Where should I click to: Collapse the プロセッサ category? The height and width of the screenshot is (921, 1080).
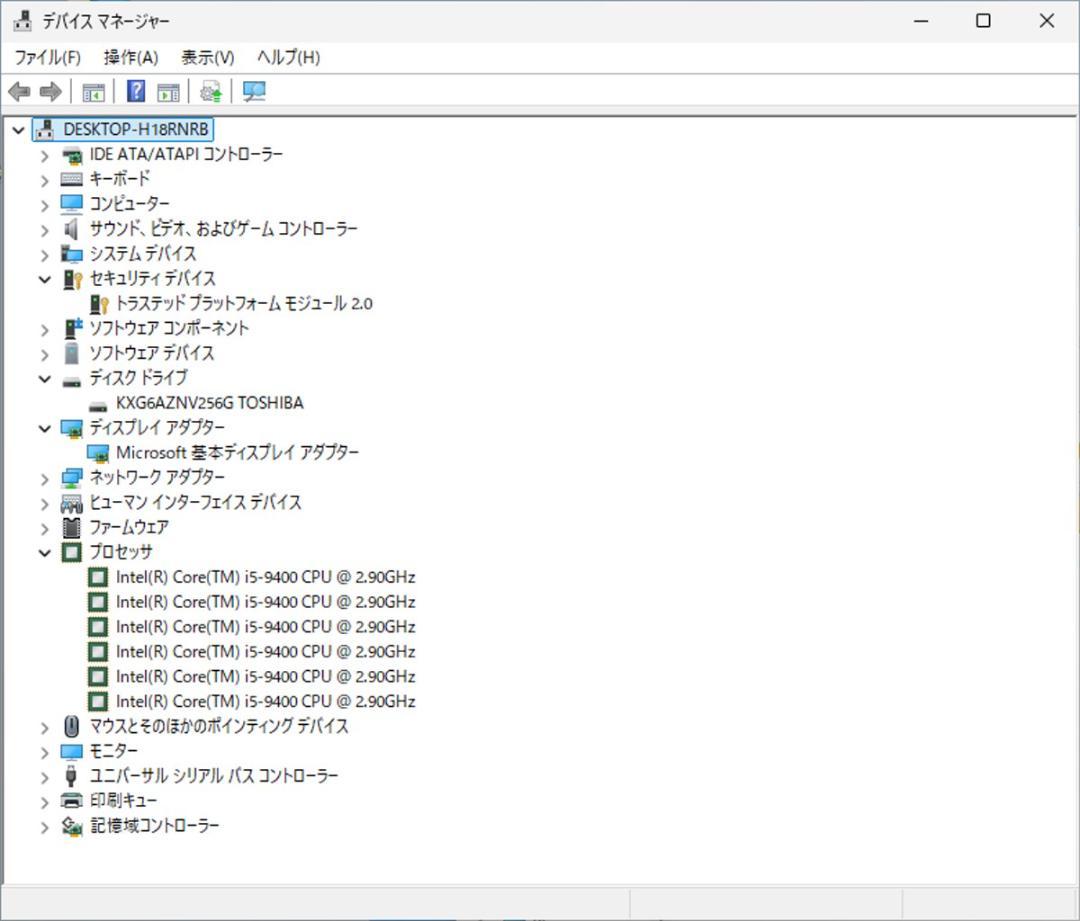point(45,552)
